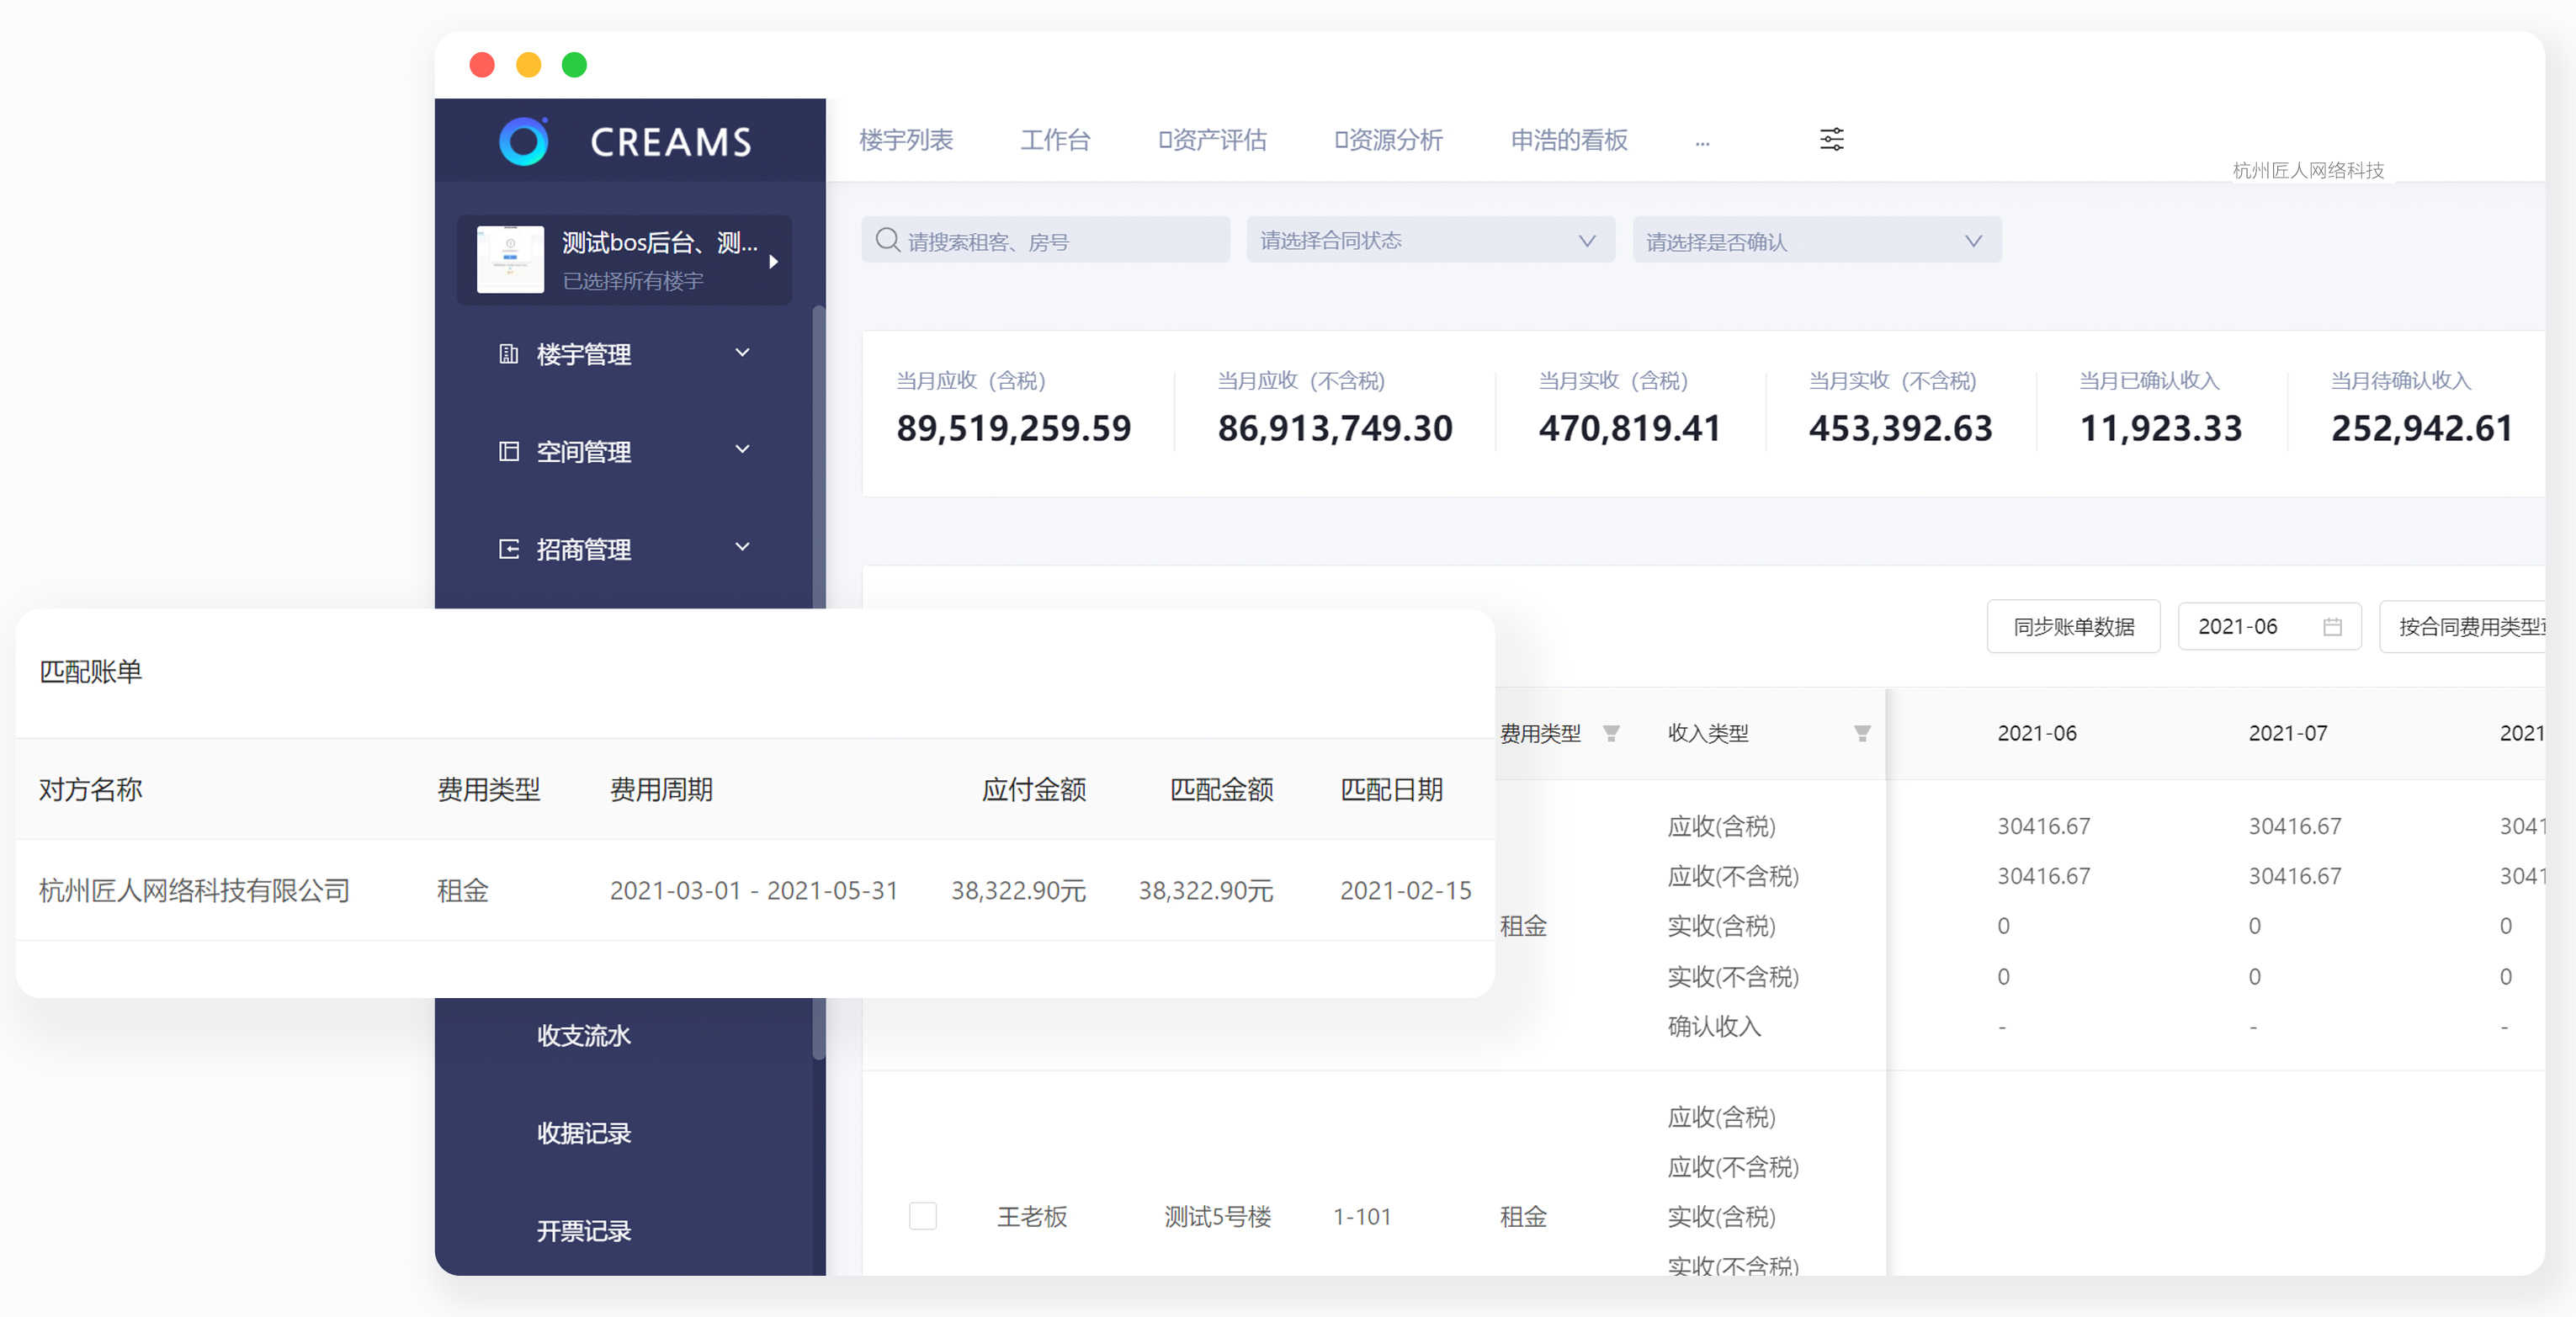Open 收支流水 in sidebar
This screenshot has width=2576, height=1317.
[x=584, y=1035]
